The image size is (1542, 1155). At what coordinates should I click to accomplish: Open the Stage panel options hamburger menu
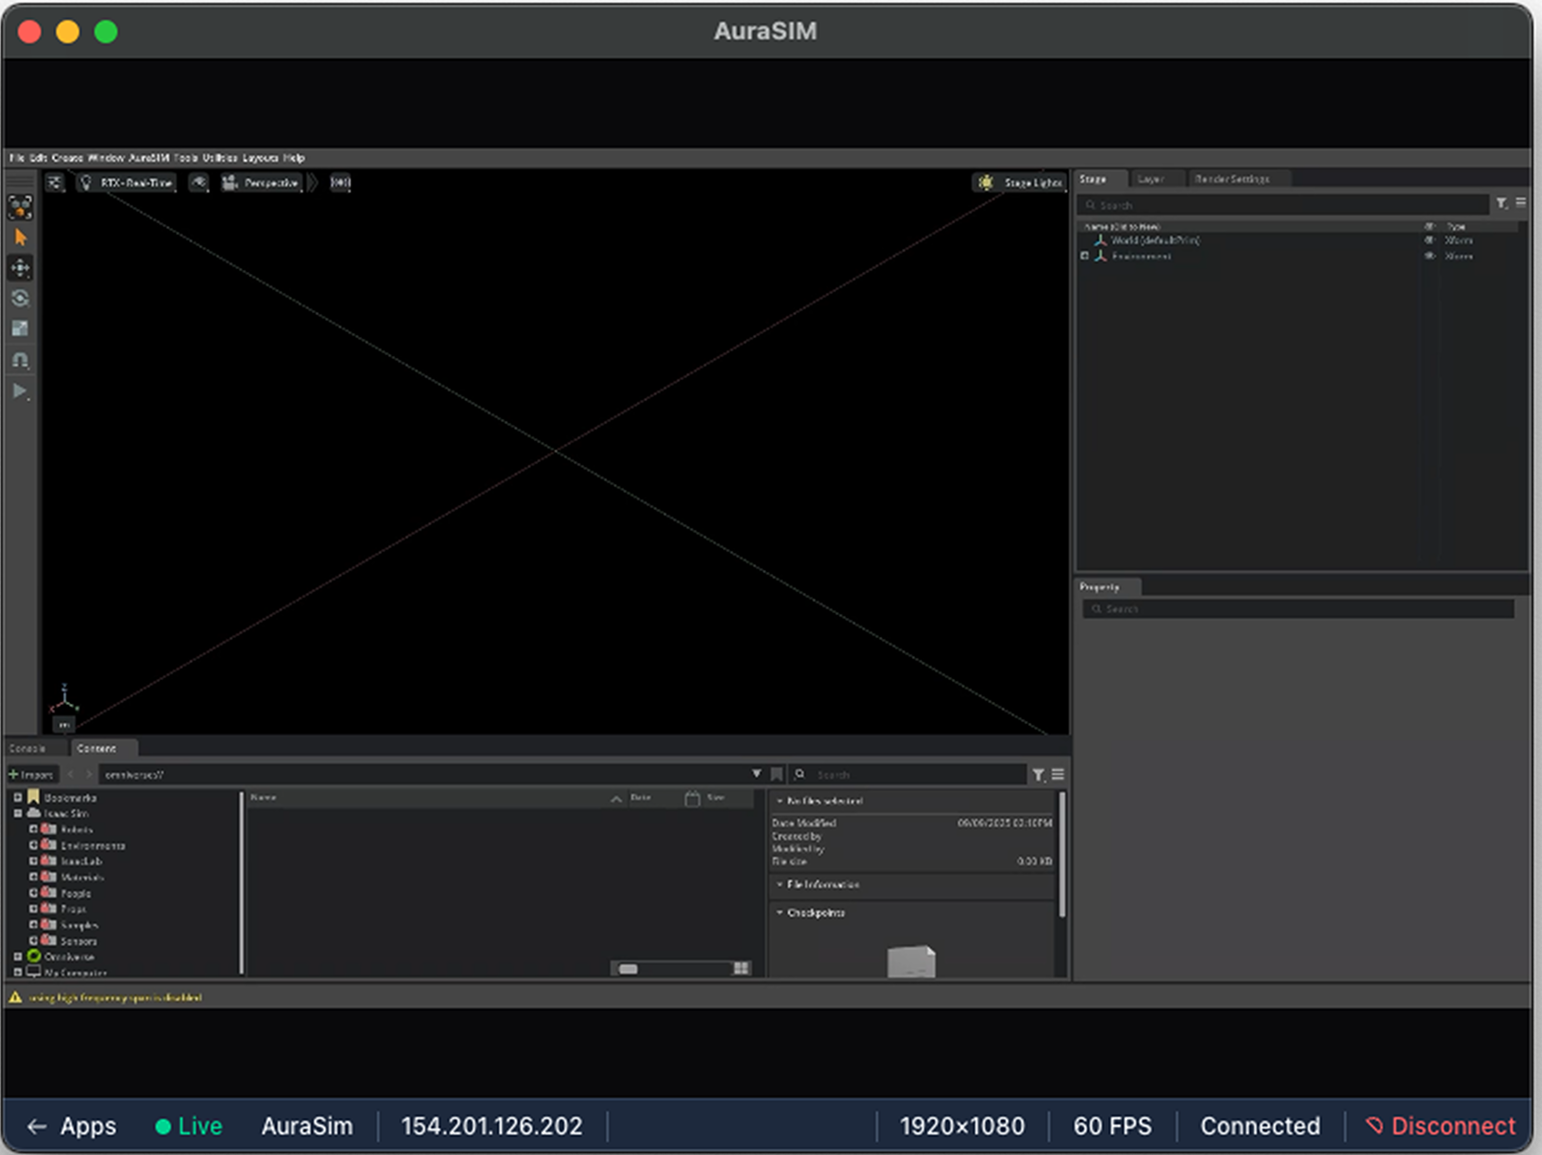(1521, 203)
